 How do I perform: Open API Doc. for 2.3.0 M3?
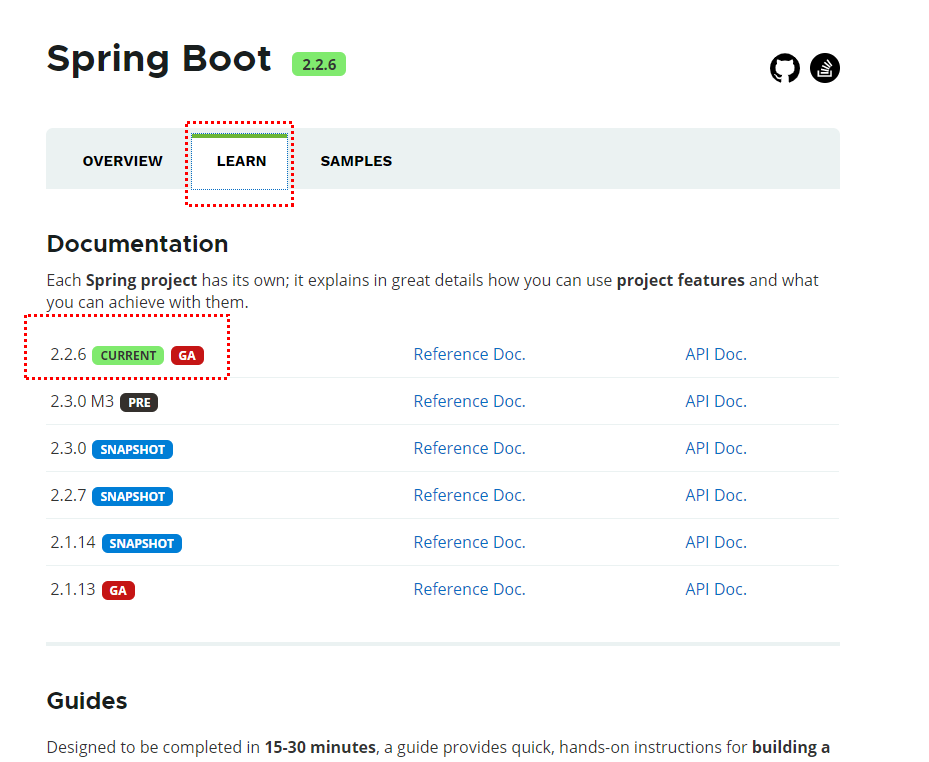[716, 401]
